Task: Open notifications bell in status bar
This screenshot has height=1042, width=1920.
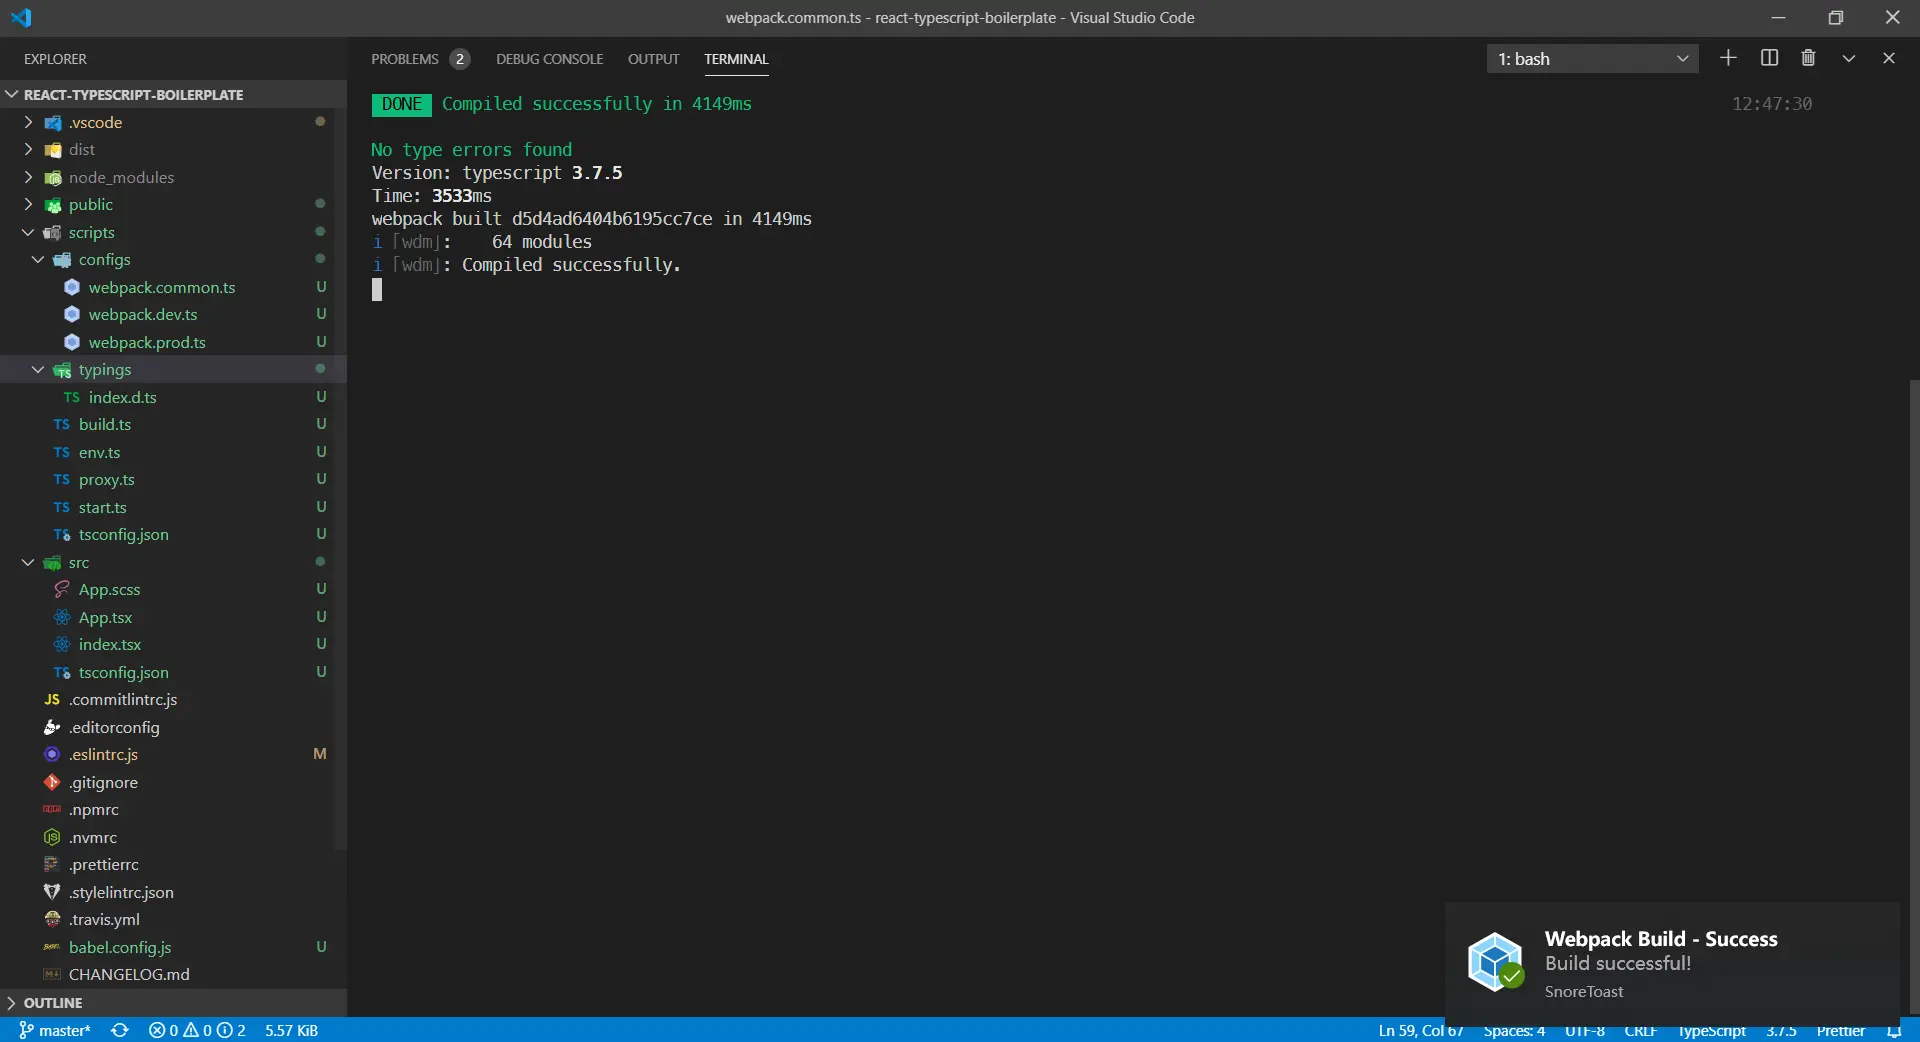Action: 1894,1030
